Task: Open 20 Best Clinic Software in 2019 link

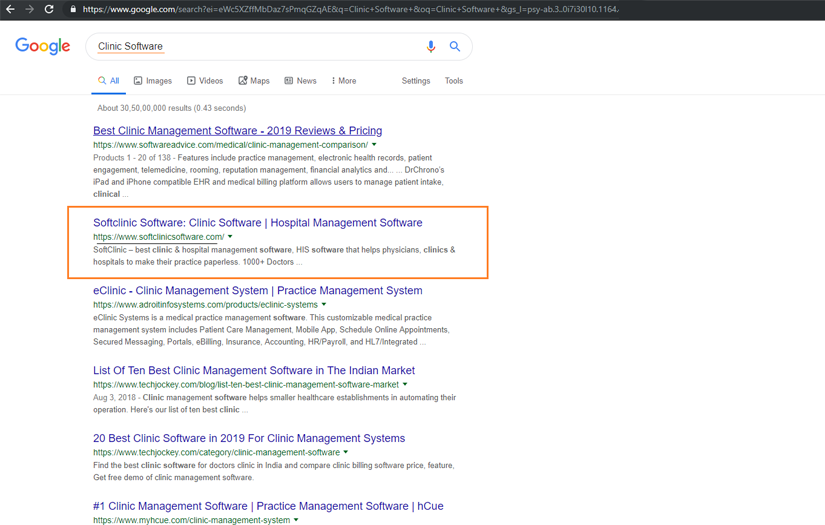Action: click(x=249, y=438)
